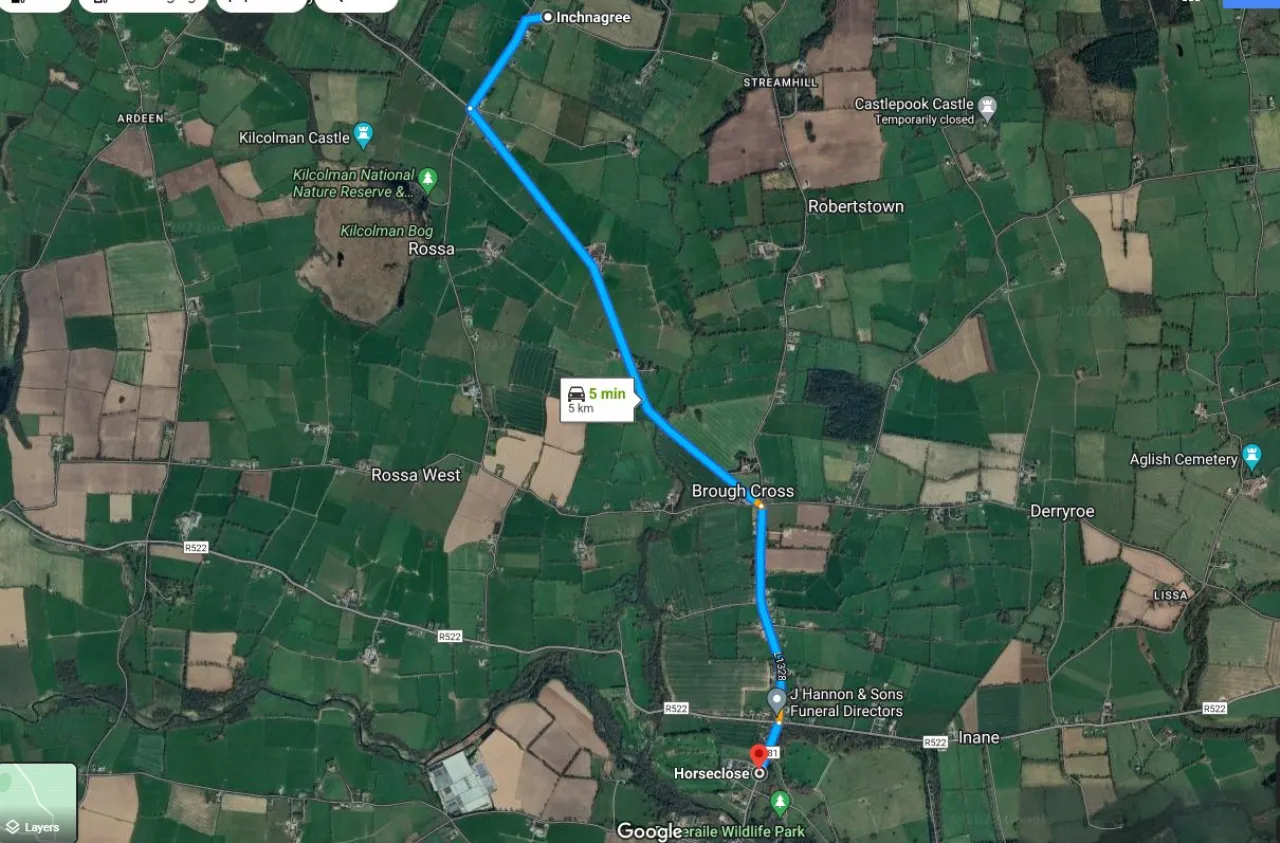Image resolution: width=1280 pixels, height=843 pixels.
Task: Click the Inchnagree route start point
Action: 548,17
